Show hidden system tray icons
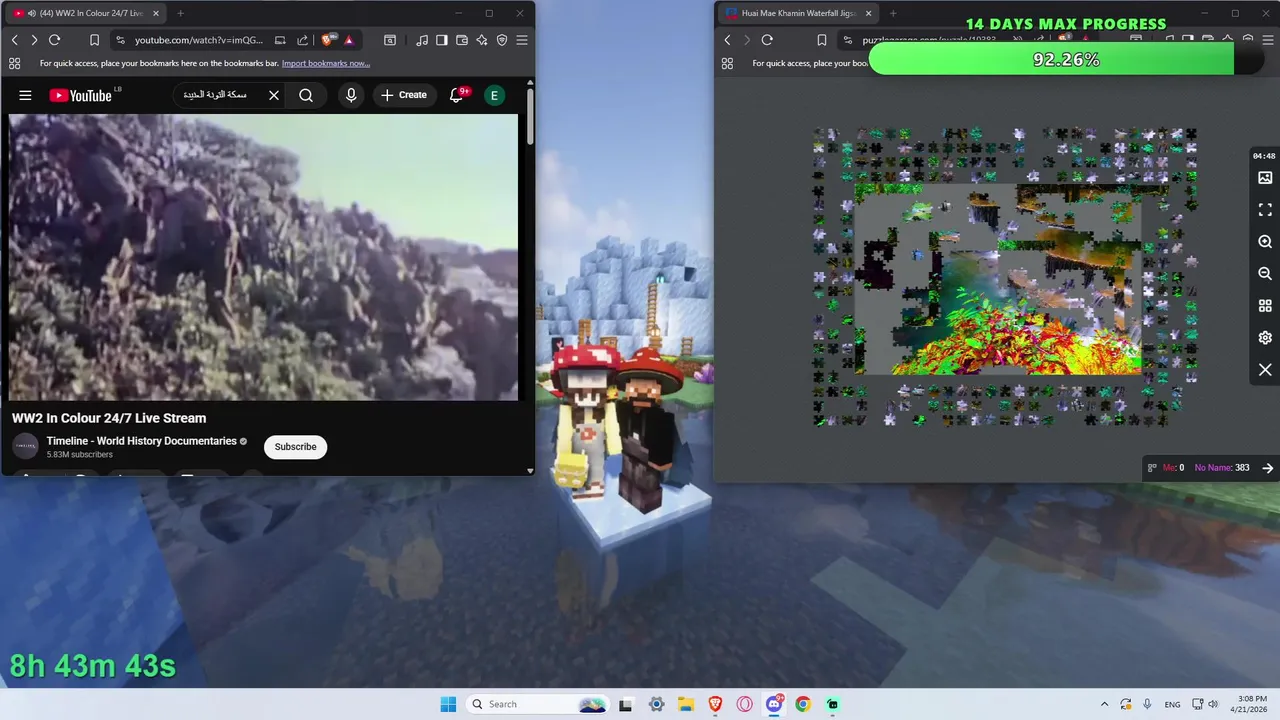1280x720 pixels. (1104, 704)
